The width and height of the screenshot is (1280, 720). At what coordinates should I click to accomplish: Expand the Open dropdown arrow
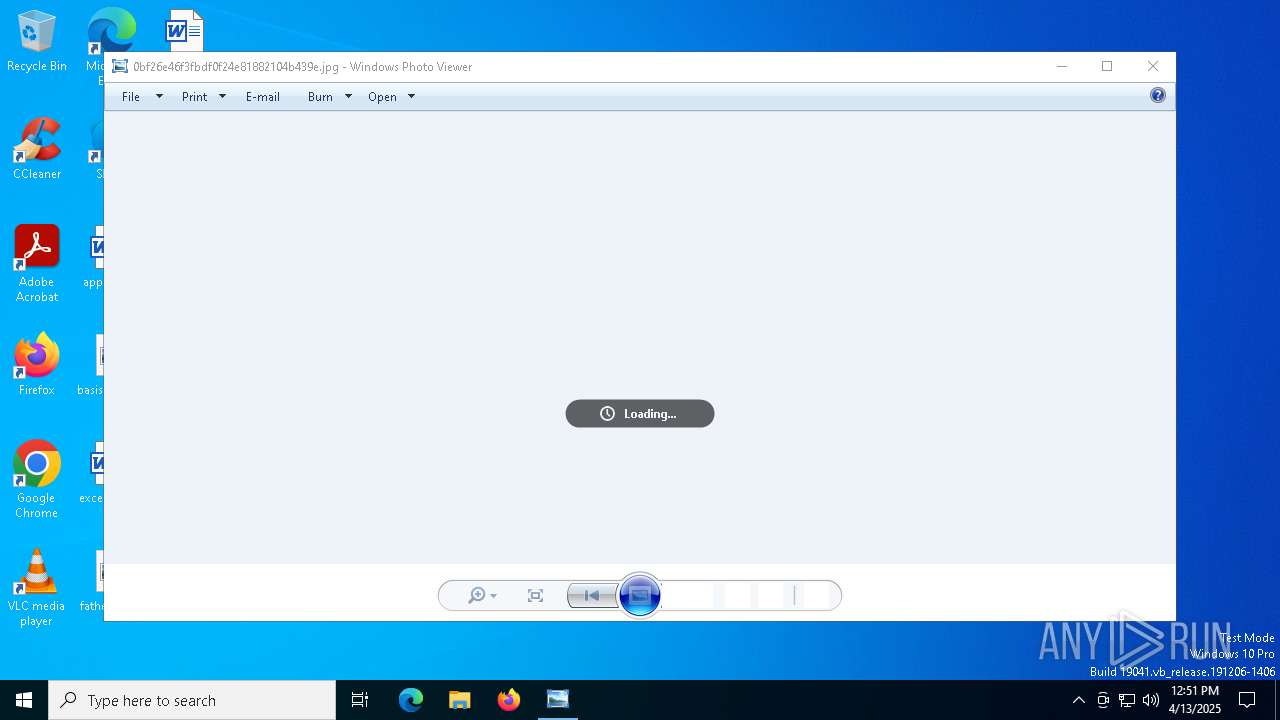coord(411,97)
